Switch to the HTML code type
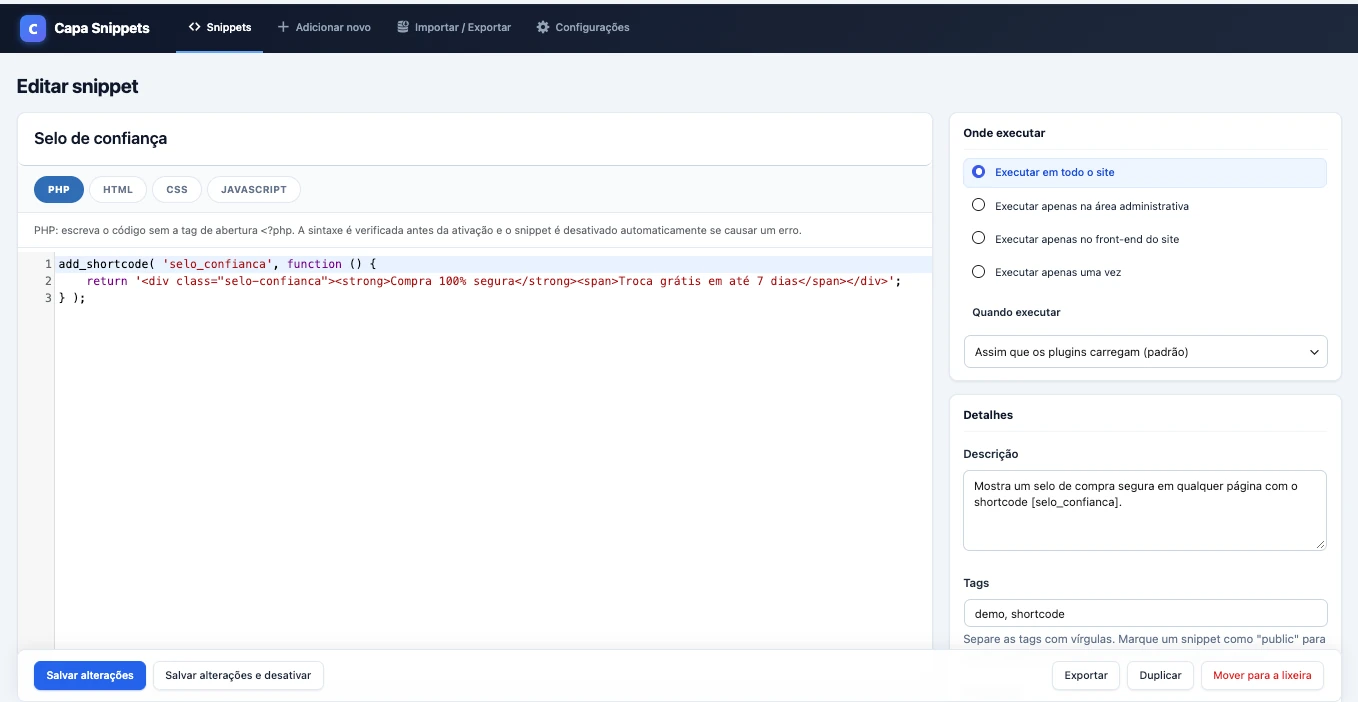 (118, 189)
